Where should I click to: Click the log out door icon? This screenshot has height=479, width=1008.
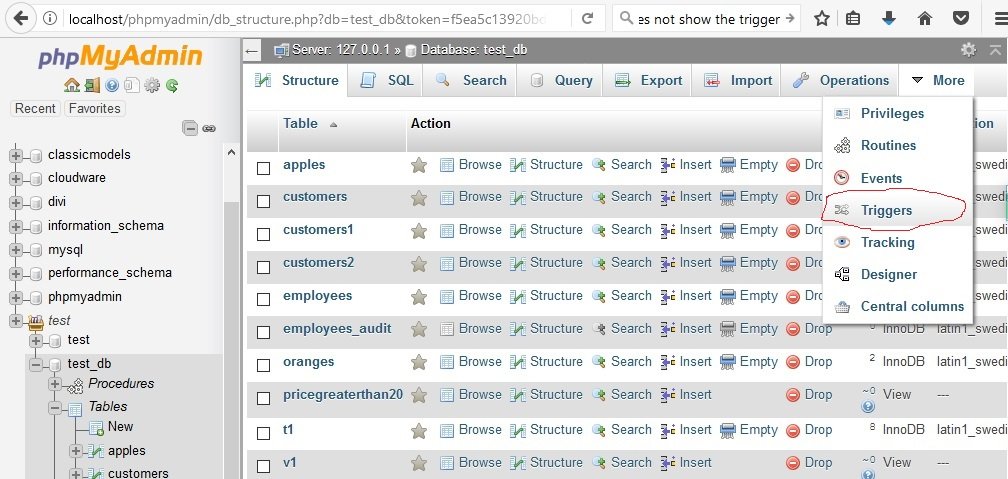91,86
